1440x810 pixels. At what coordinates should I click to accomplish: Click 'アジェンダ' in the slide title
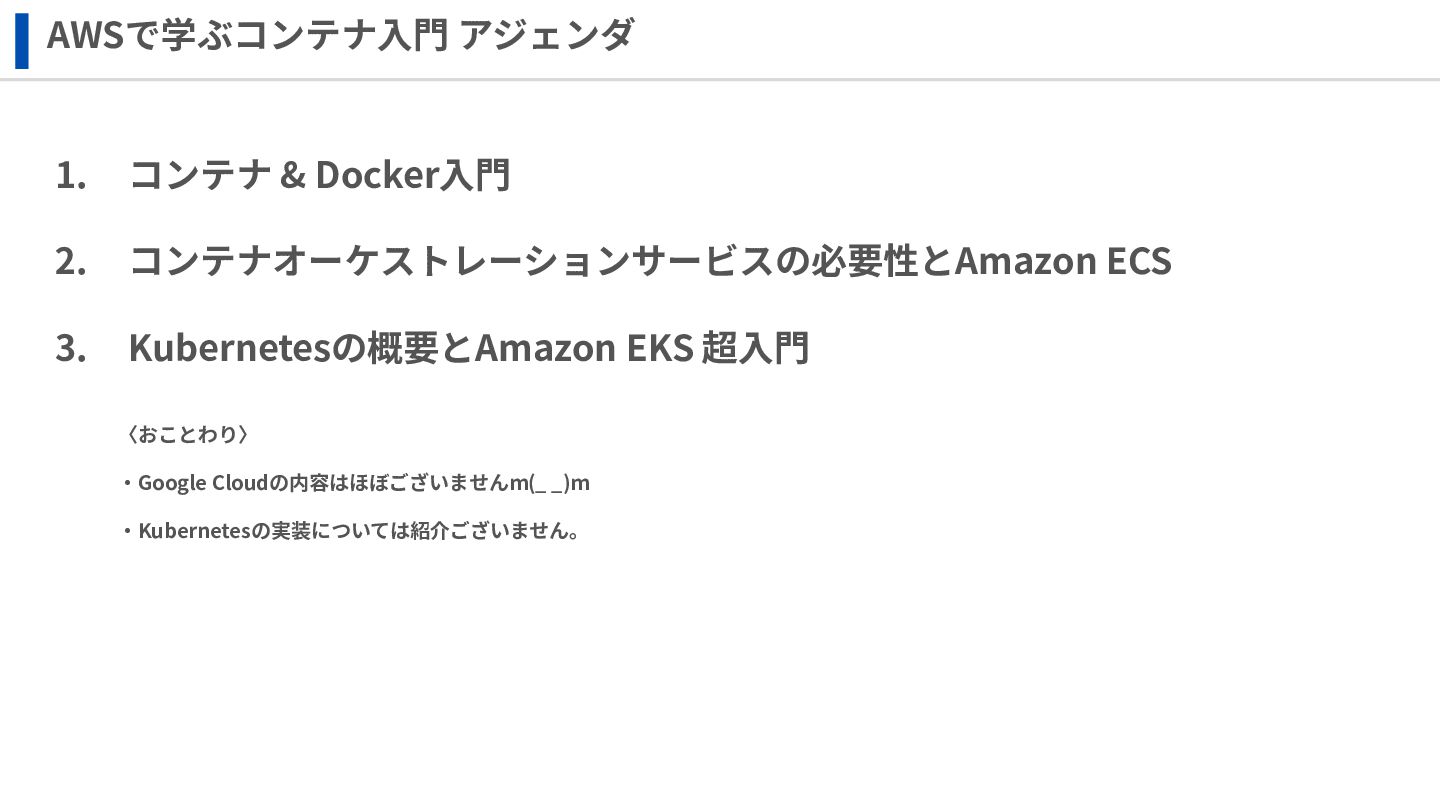pyautogui.click(x=546, y=36)
